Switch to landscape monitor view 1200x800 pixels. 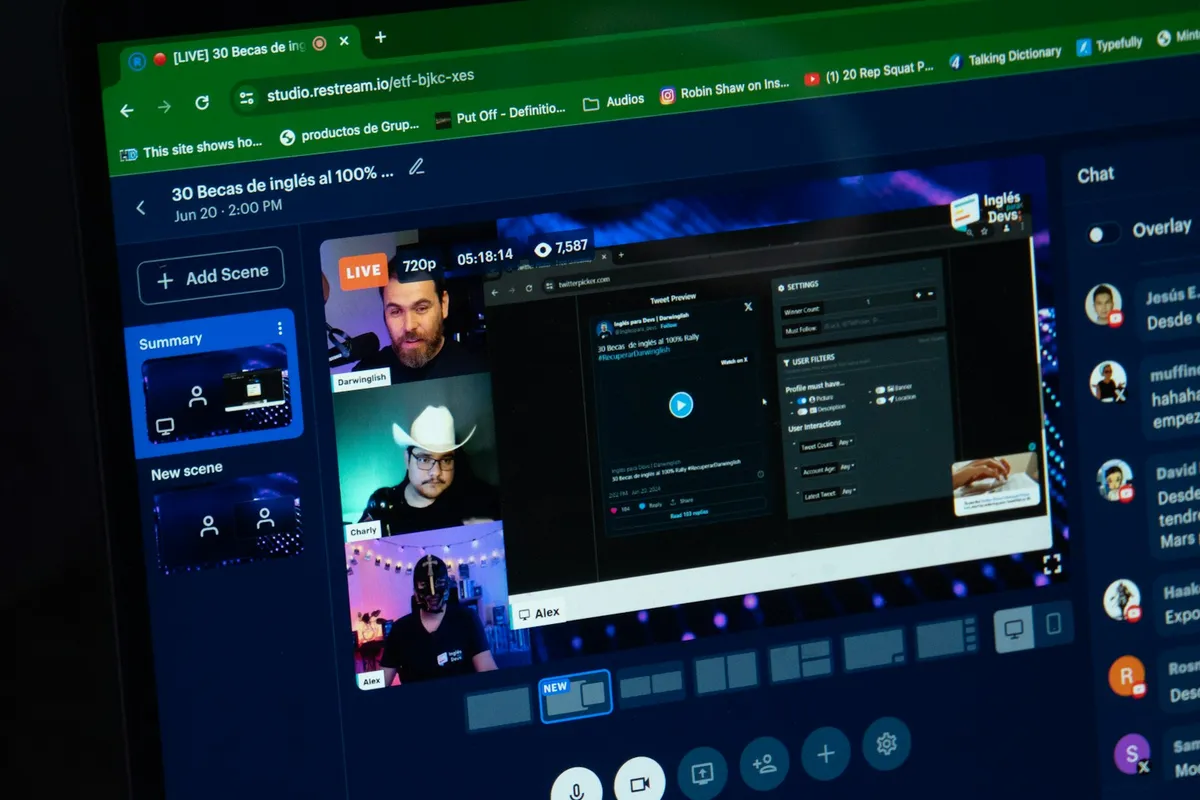pos(1014,630)
